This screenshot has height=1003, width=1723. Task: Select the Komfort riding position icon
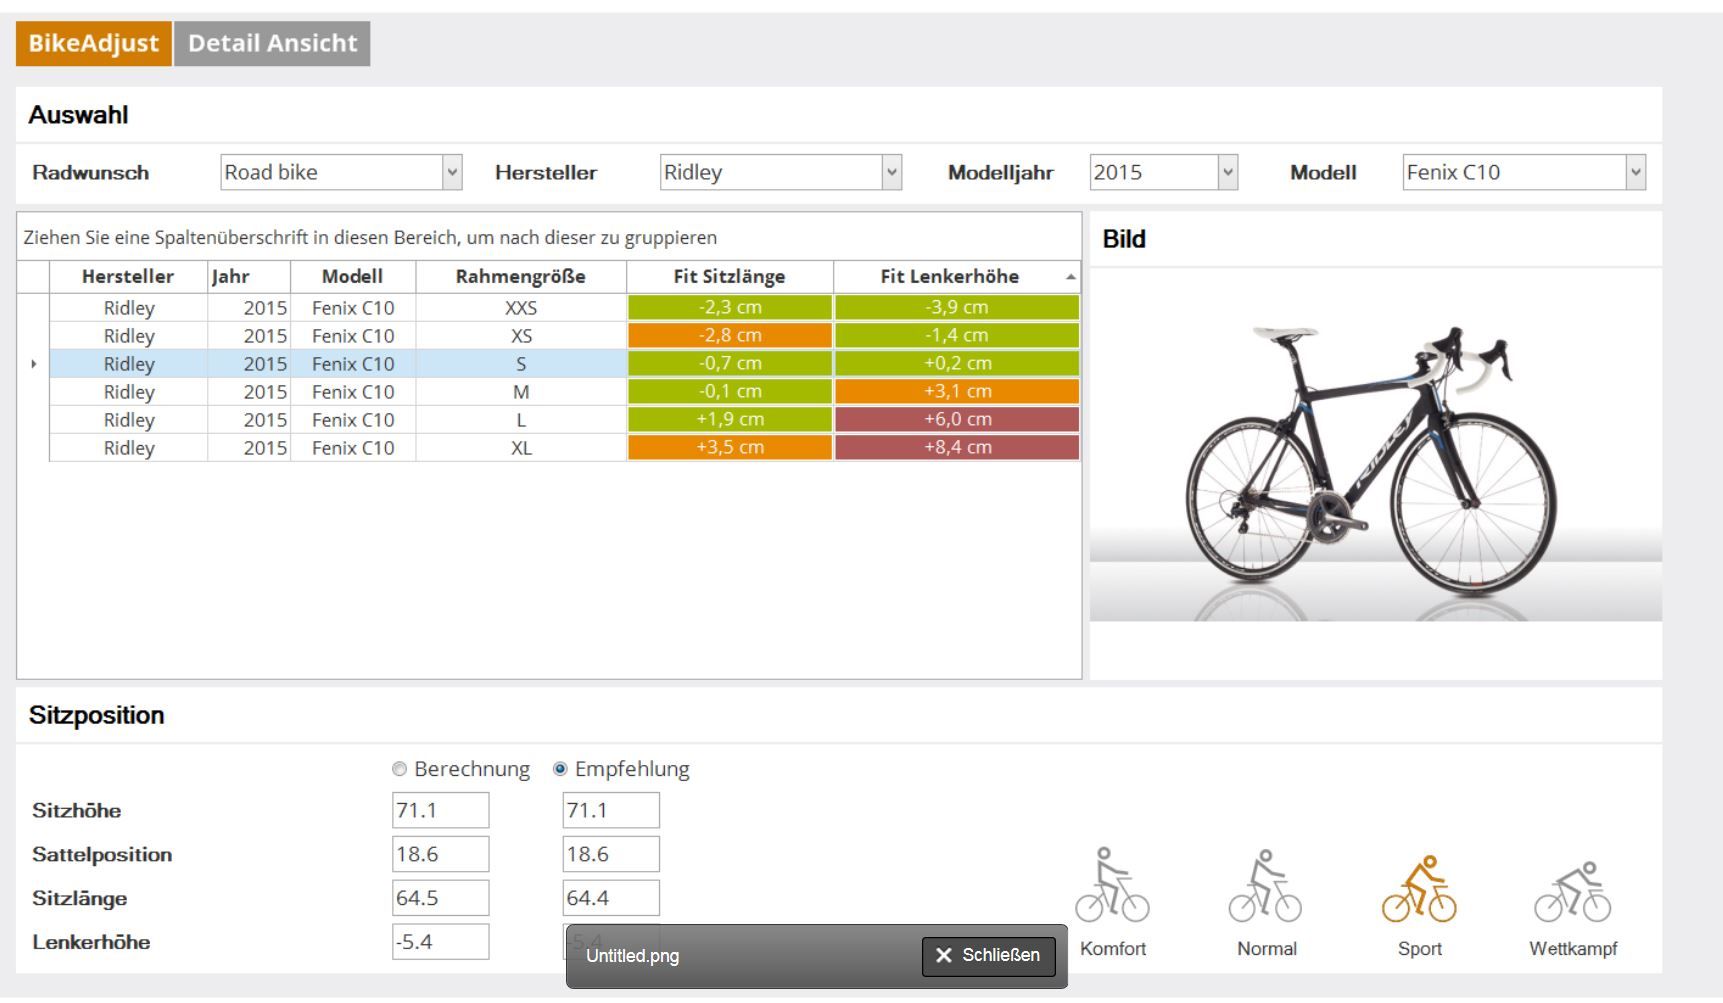[1112, 886]
